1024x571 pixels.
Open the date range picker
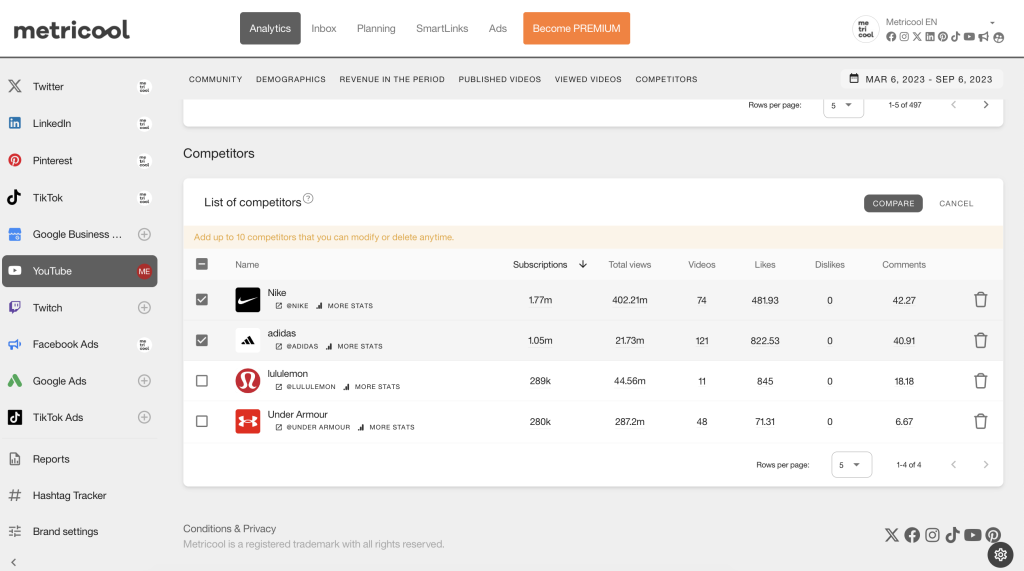pos(921,79)
